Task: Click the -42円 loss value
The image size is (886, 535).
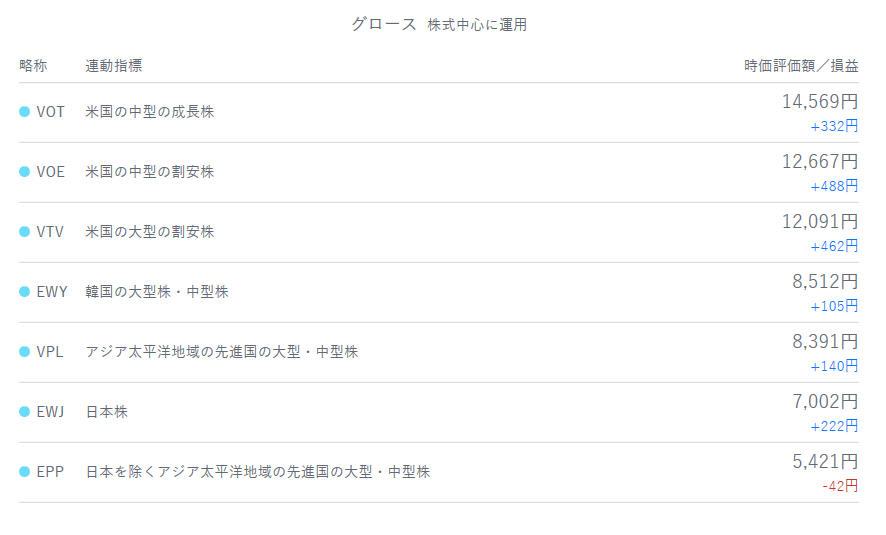Action: click(840, 486)
